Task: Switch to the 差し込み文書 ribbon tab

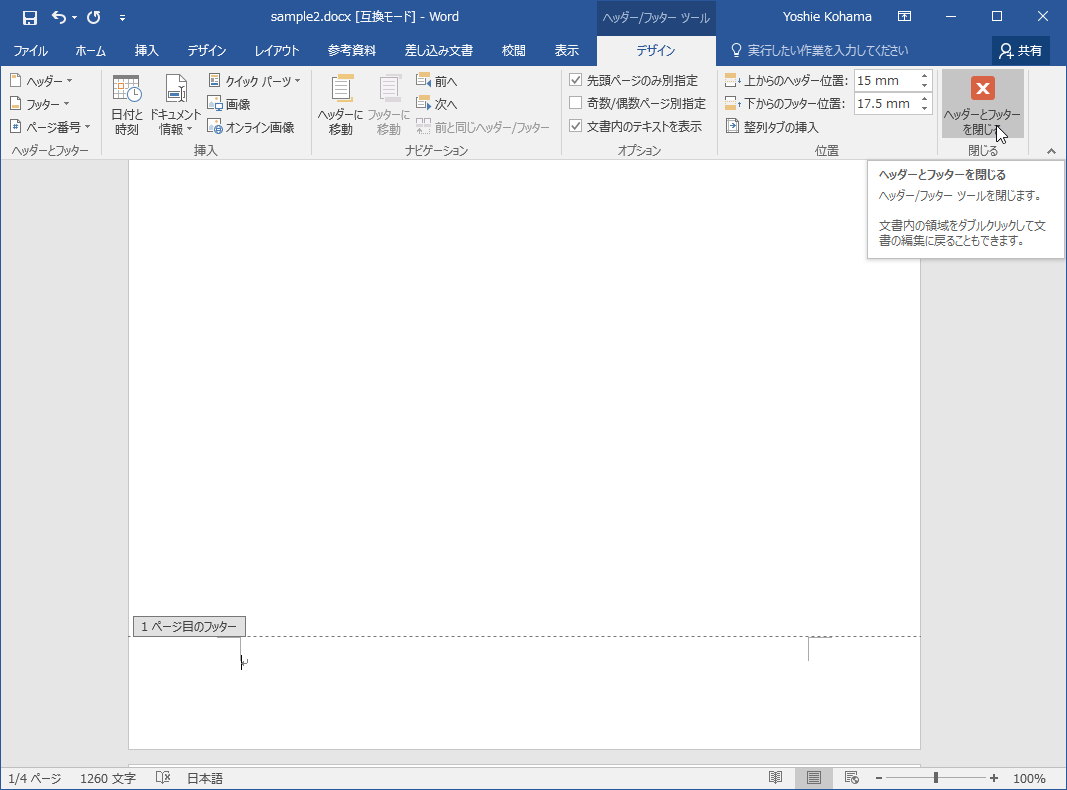Action: [x=439, y=50]
